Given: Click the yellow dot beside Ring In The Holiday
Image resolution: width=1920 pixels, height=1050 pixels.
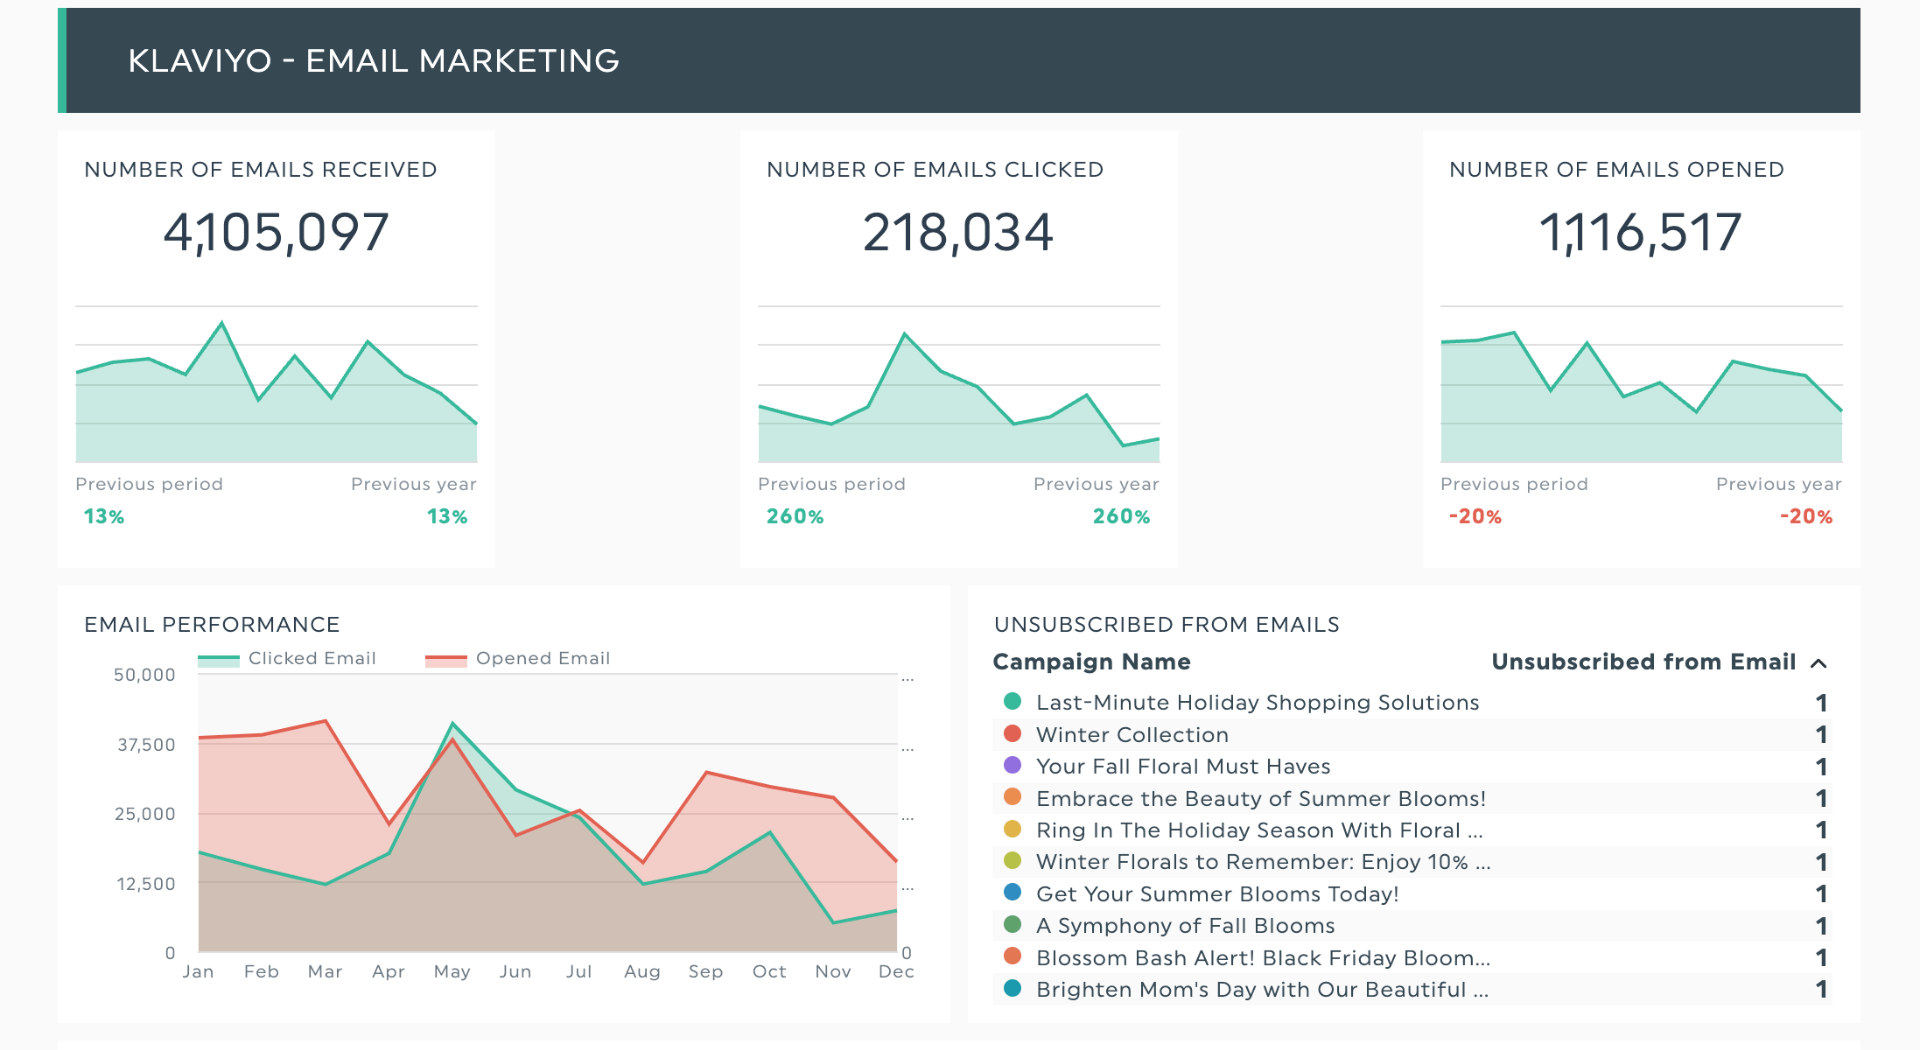Looking at the screenshot, I should [1012, 830].
